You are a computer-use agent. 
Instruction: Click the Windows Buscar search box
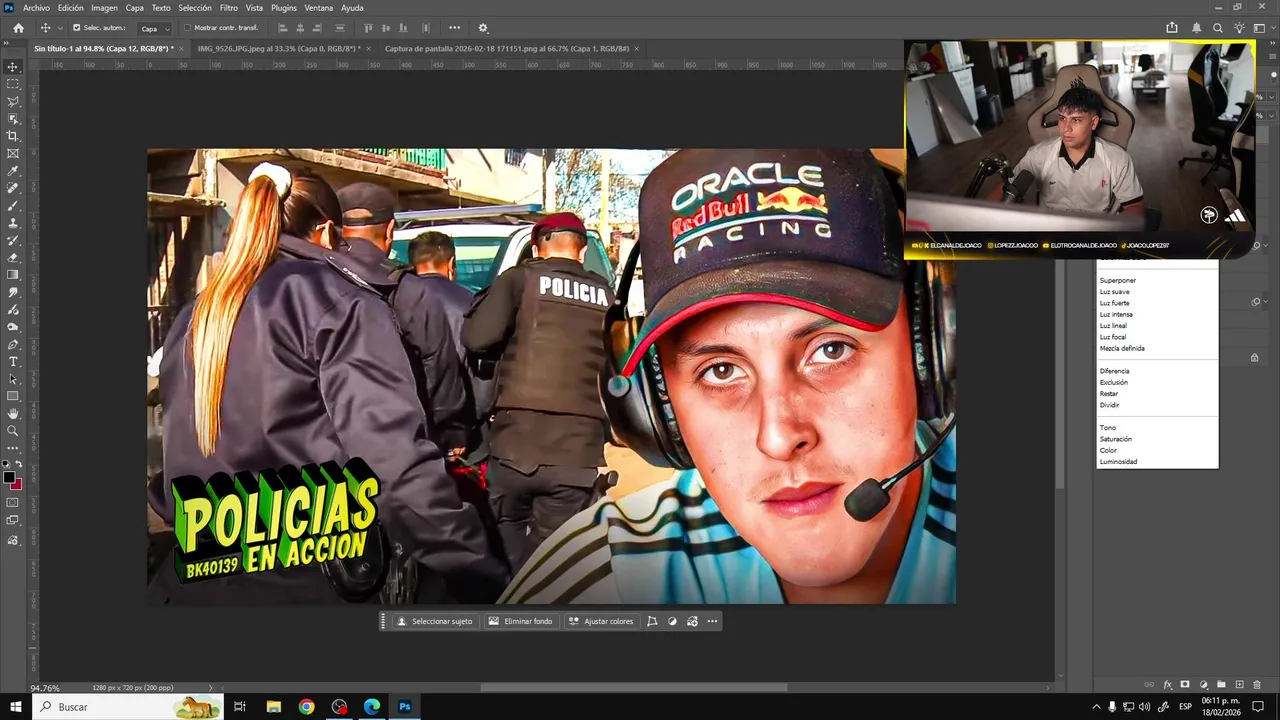click(x=128, y=707)
